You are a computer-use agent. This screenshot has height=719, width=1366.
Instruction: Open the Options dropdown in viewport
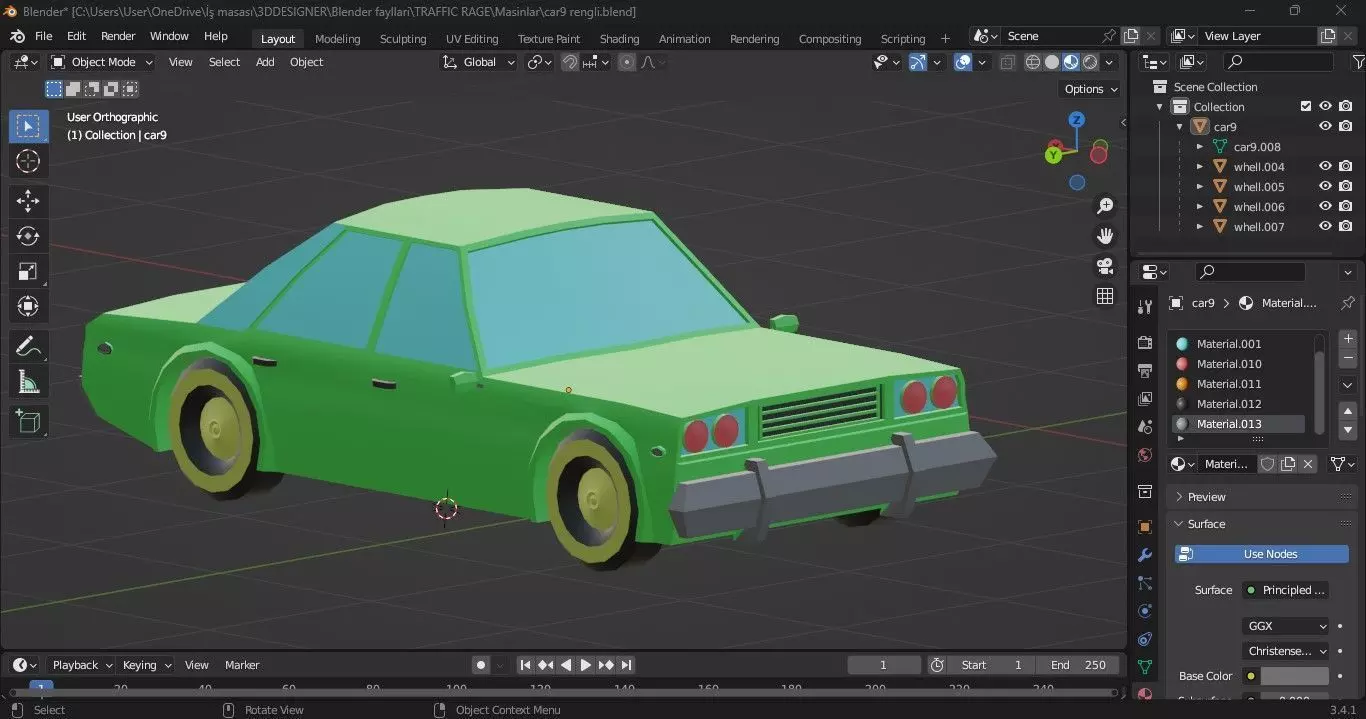pos(1091,89)
